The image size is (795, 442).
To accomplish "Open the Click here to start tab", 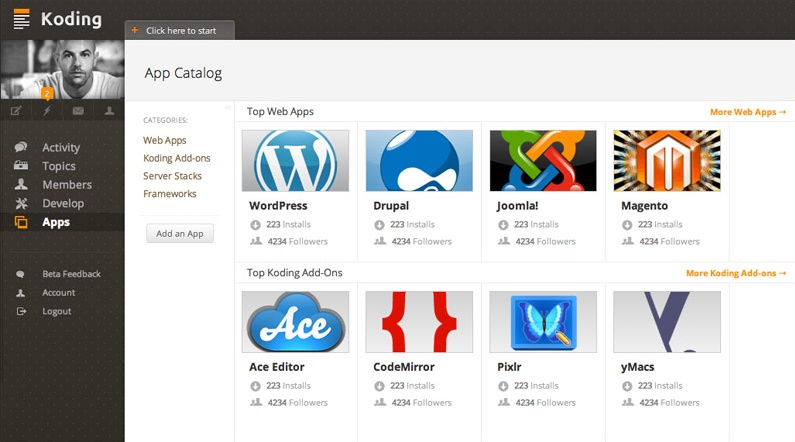I will pos(179,30).
